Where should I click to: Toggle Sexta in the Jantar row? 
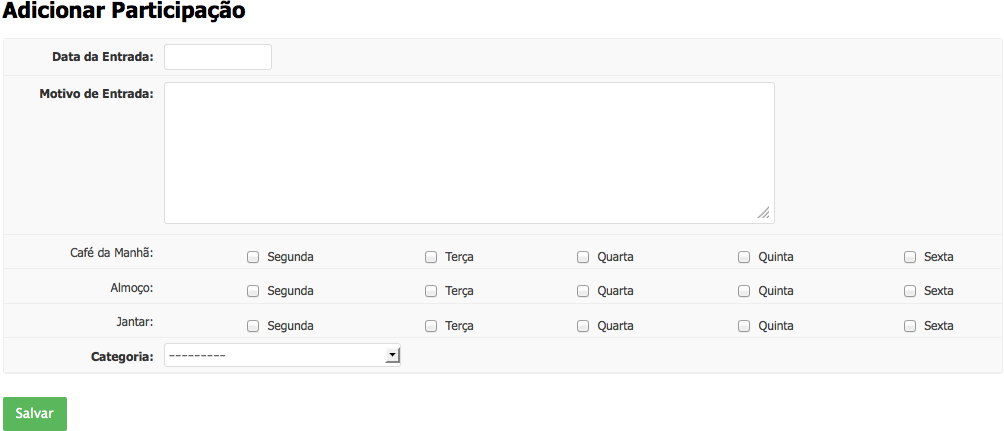910,326
